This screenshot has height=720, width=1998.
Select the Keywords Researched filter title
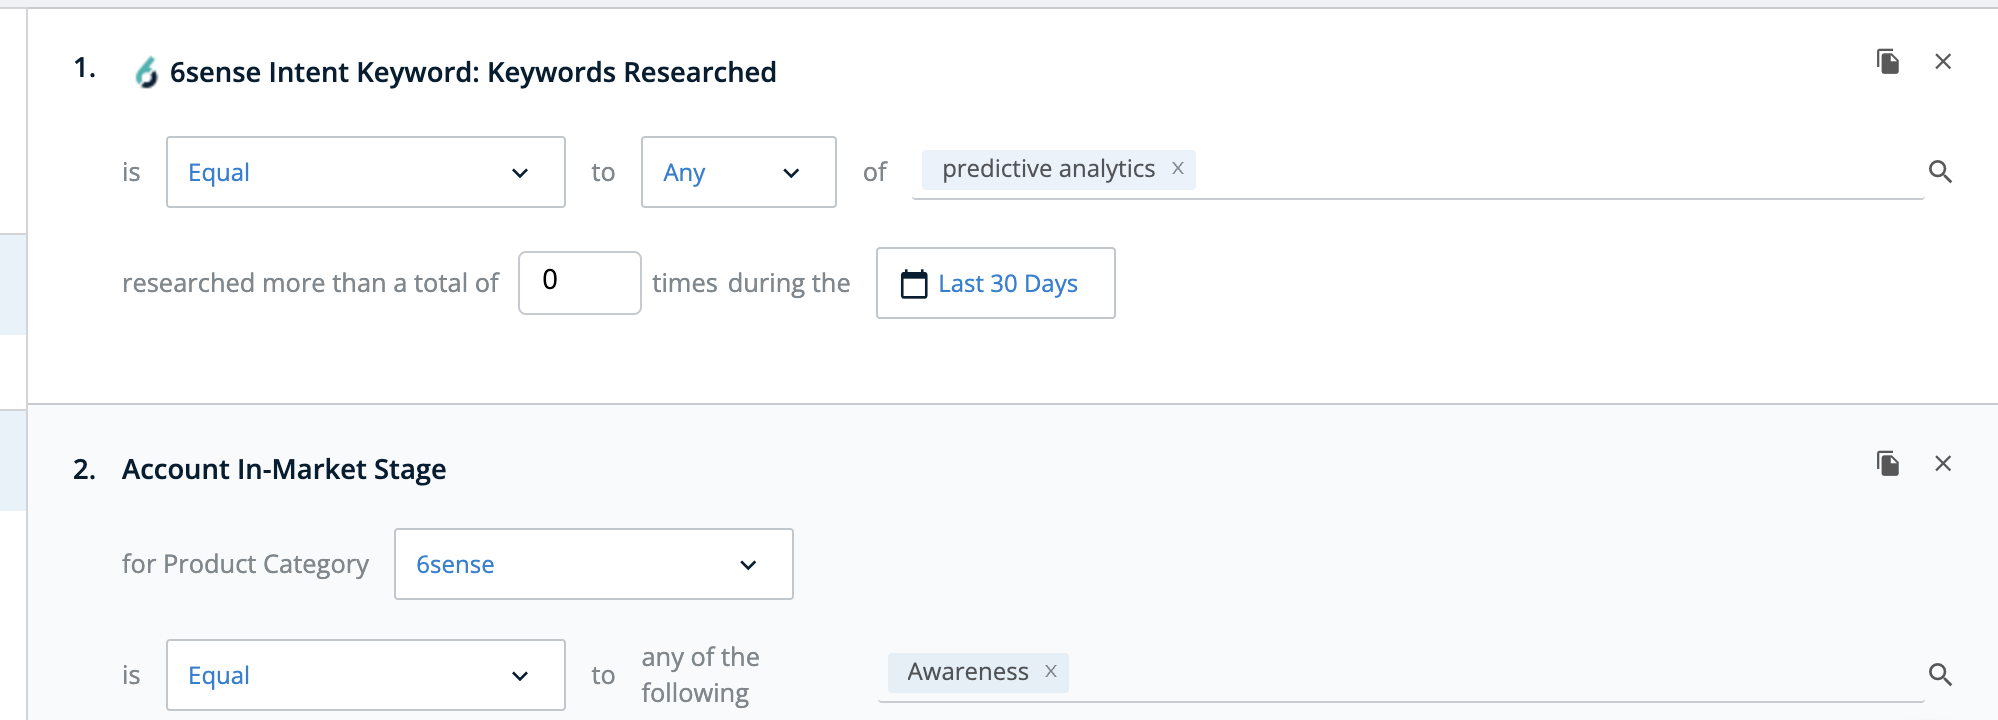pyautogui.click(x=473, y=72)
